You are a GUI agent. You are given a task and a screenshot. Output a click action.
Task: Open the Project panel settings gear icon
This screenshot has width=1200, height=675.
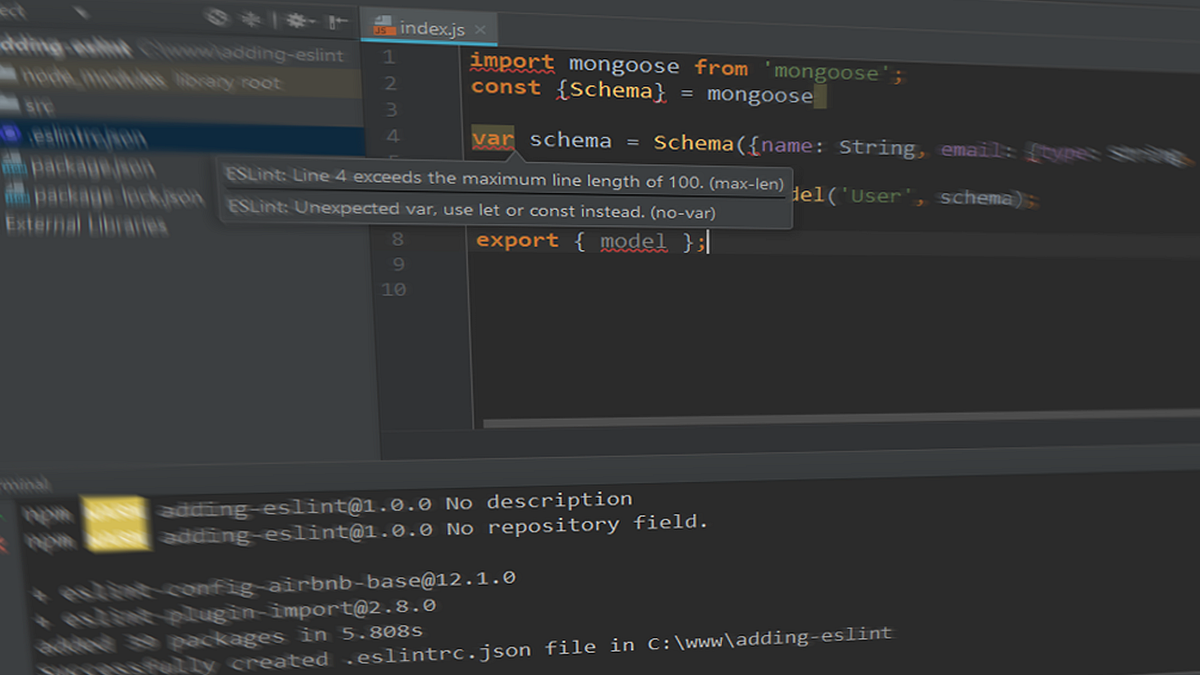[296, 19]
